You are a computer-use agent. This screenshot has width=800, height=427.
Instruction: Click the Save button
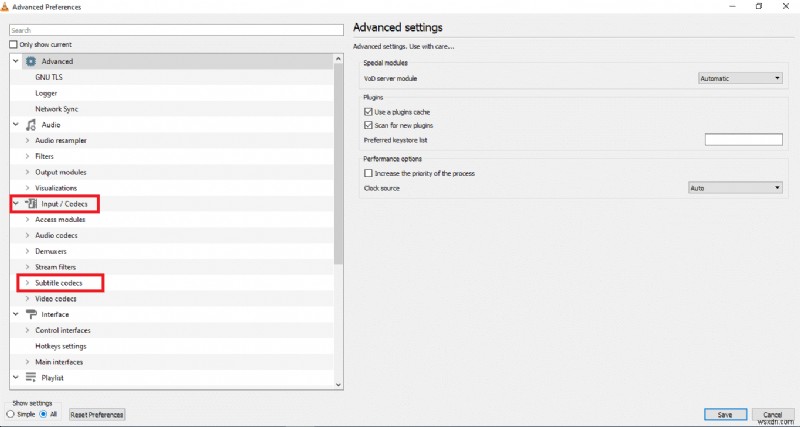point(725,415)
